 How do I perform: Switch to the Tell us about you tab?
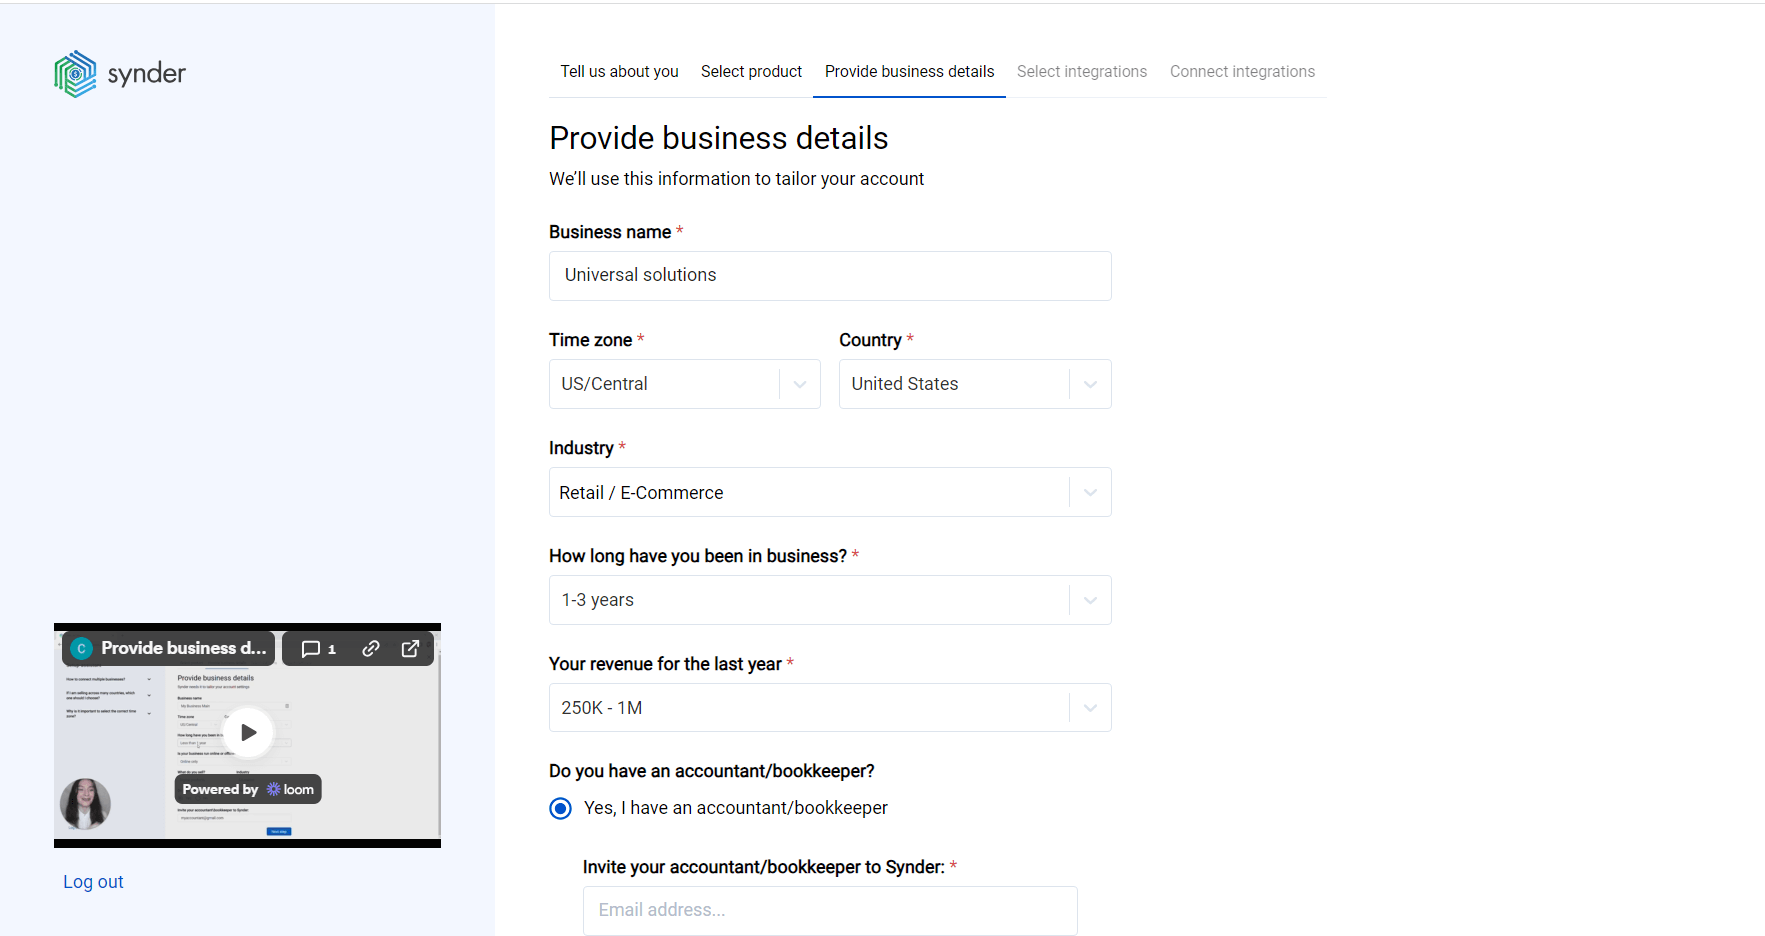[x=619, y=71]
